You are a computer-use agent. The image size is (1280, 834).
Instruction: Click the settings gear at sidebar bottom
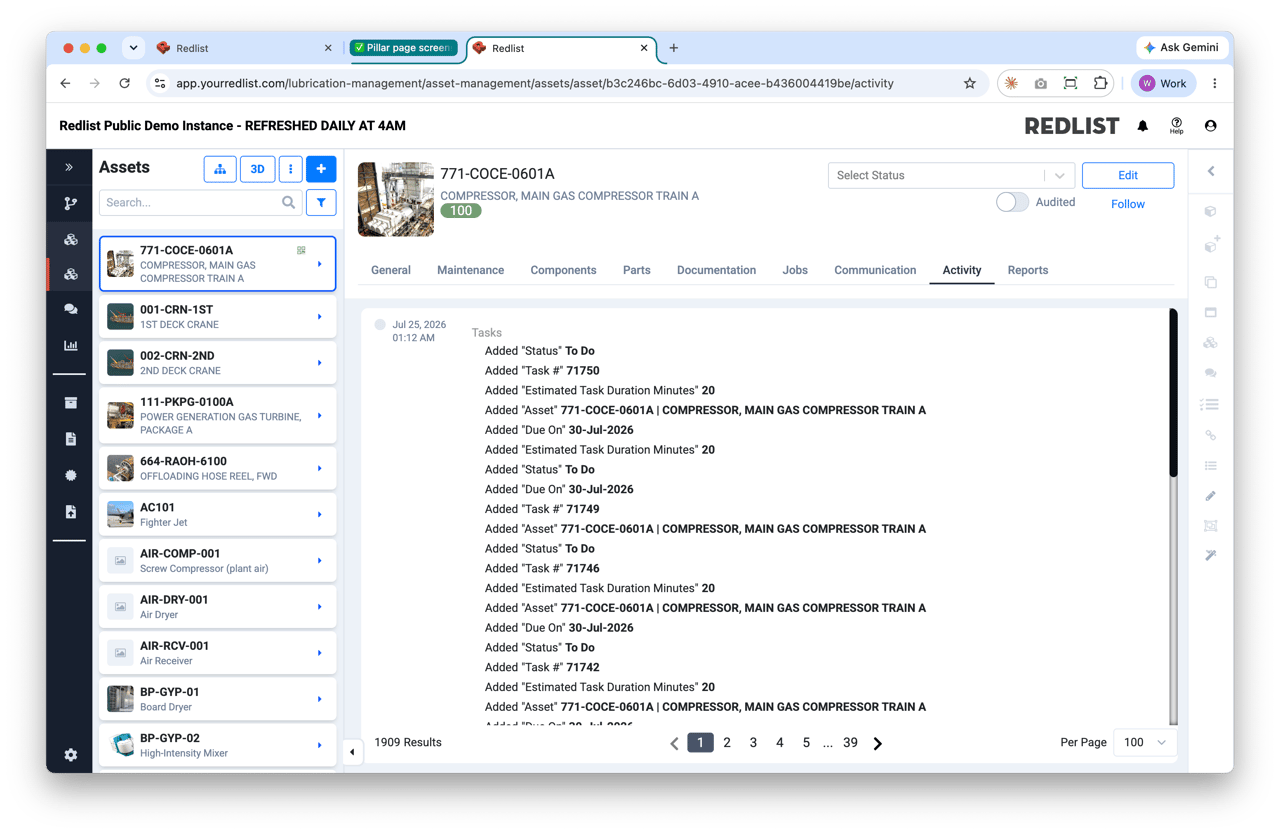click(70, 755)
